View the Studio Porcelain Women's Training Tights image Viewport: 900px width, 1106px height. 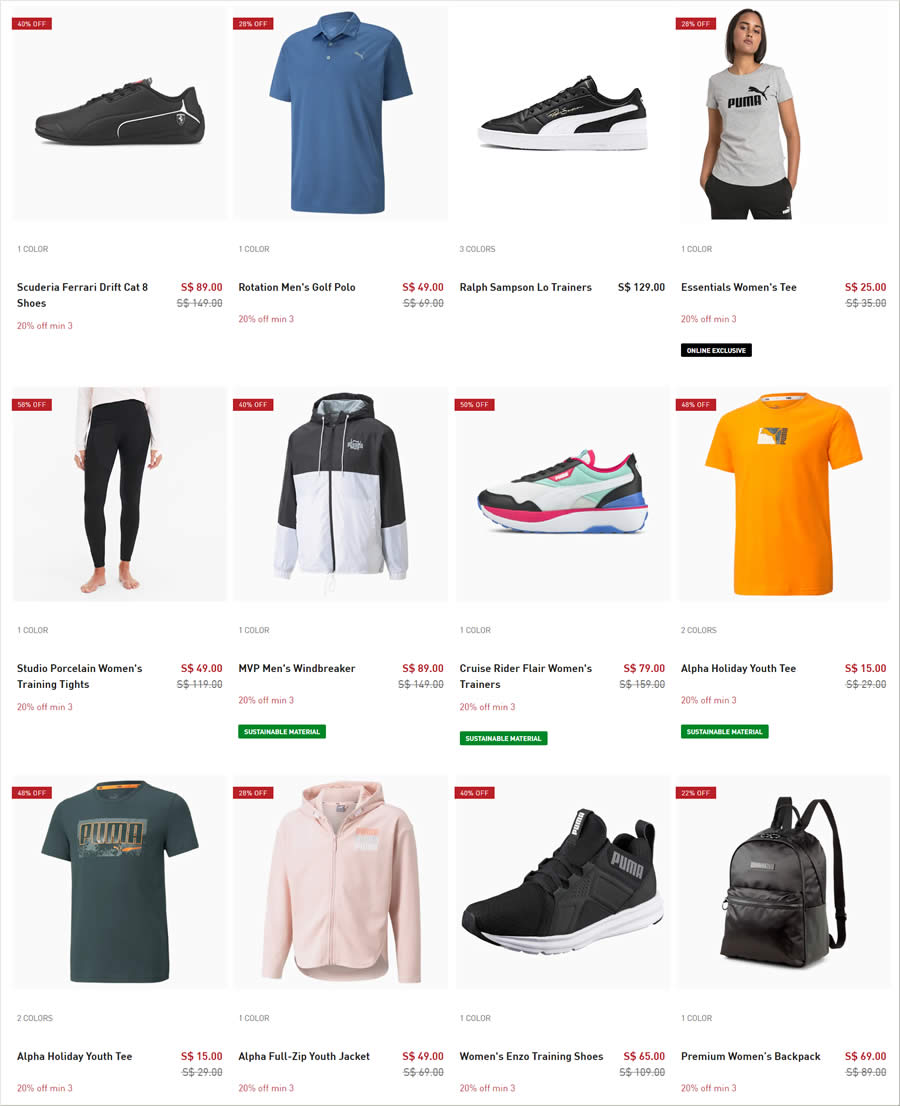pyautogui.click(x=119, y=494)
